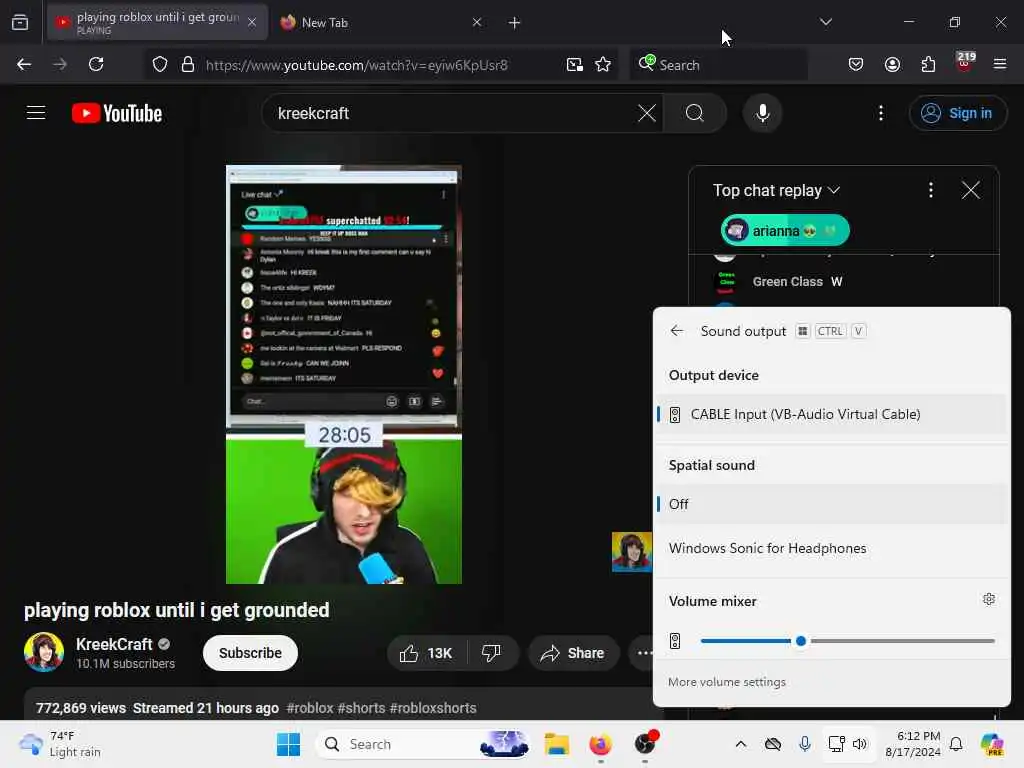Open Firefox from the taskbar
Screen dimensions: 1024x768
[x=600, y=744]
